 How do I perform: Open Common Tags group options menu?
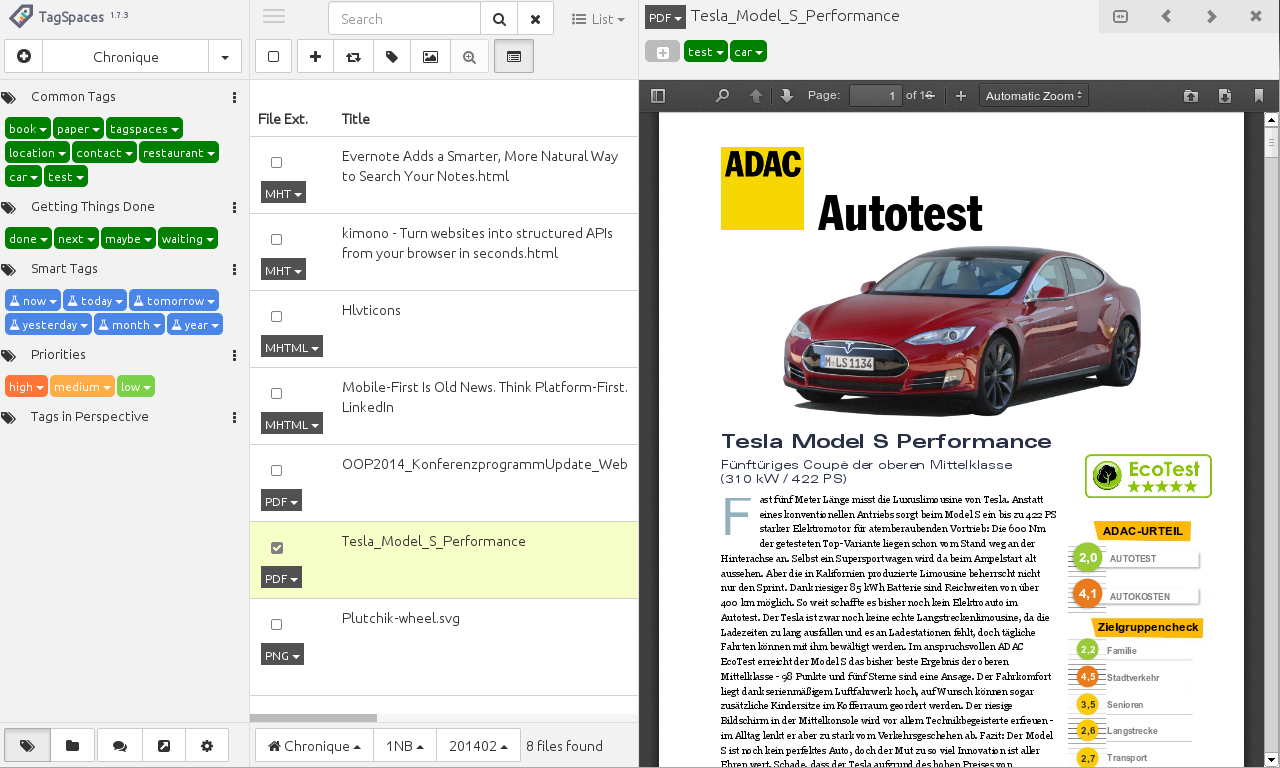coord(234,98)
